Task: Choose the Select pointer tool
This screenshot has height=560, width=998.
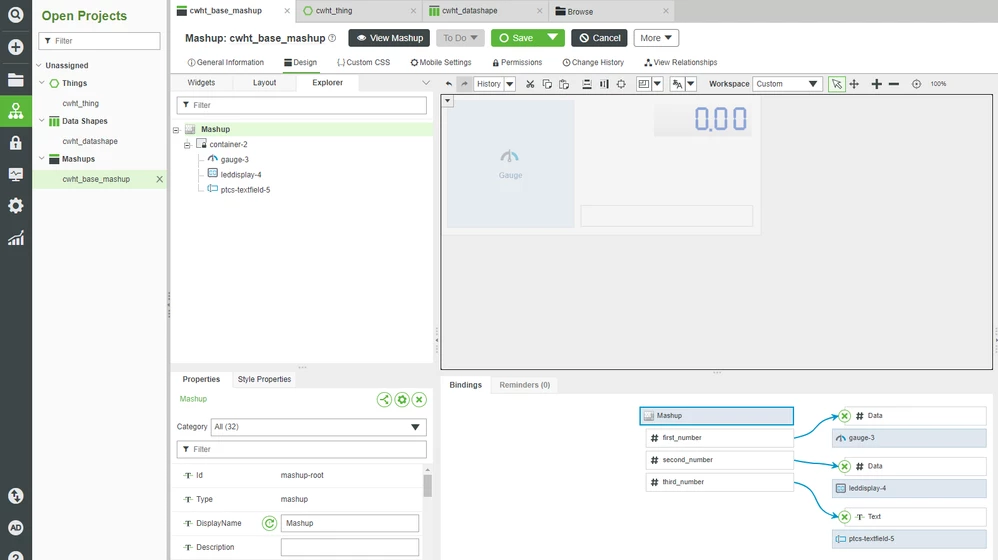Action: click(836, 84)
